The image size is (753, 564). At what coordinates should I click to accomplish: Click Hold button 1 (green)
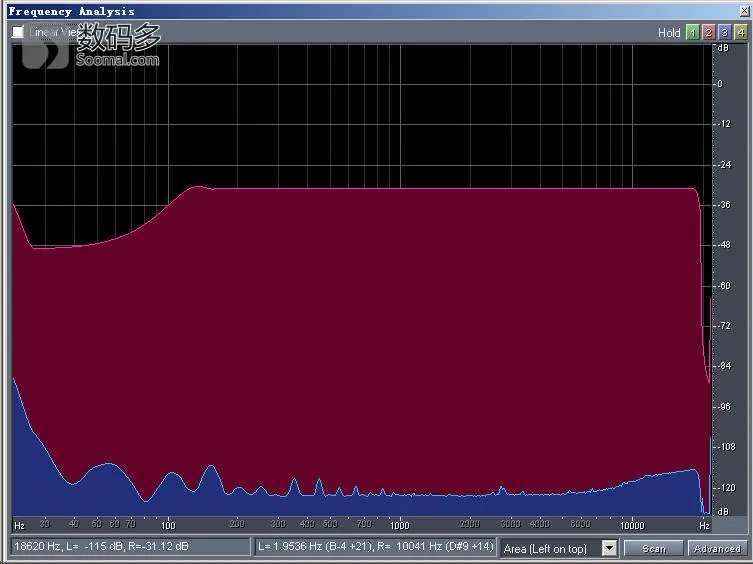692,32
